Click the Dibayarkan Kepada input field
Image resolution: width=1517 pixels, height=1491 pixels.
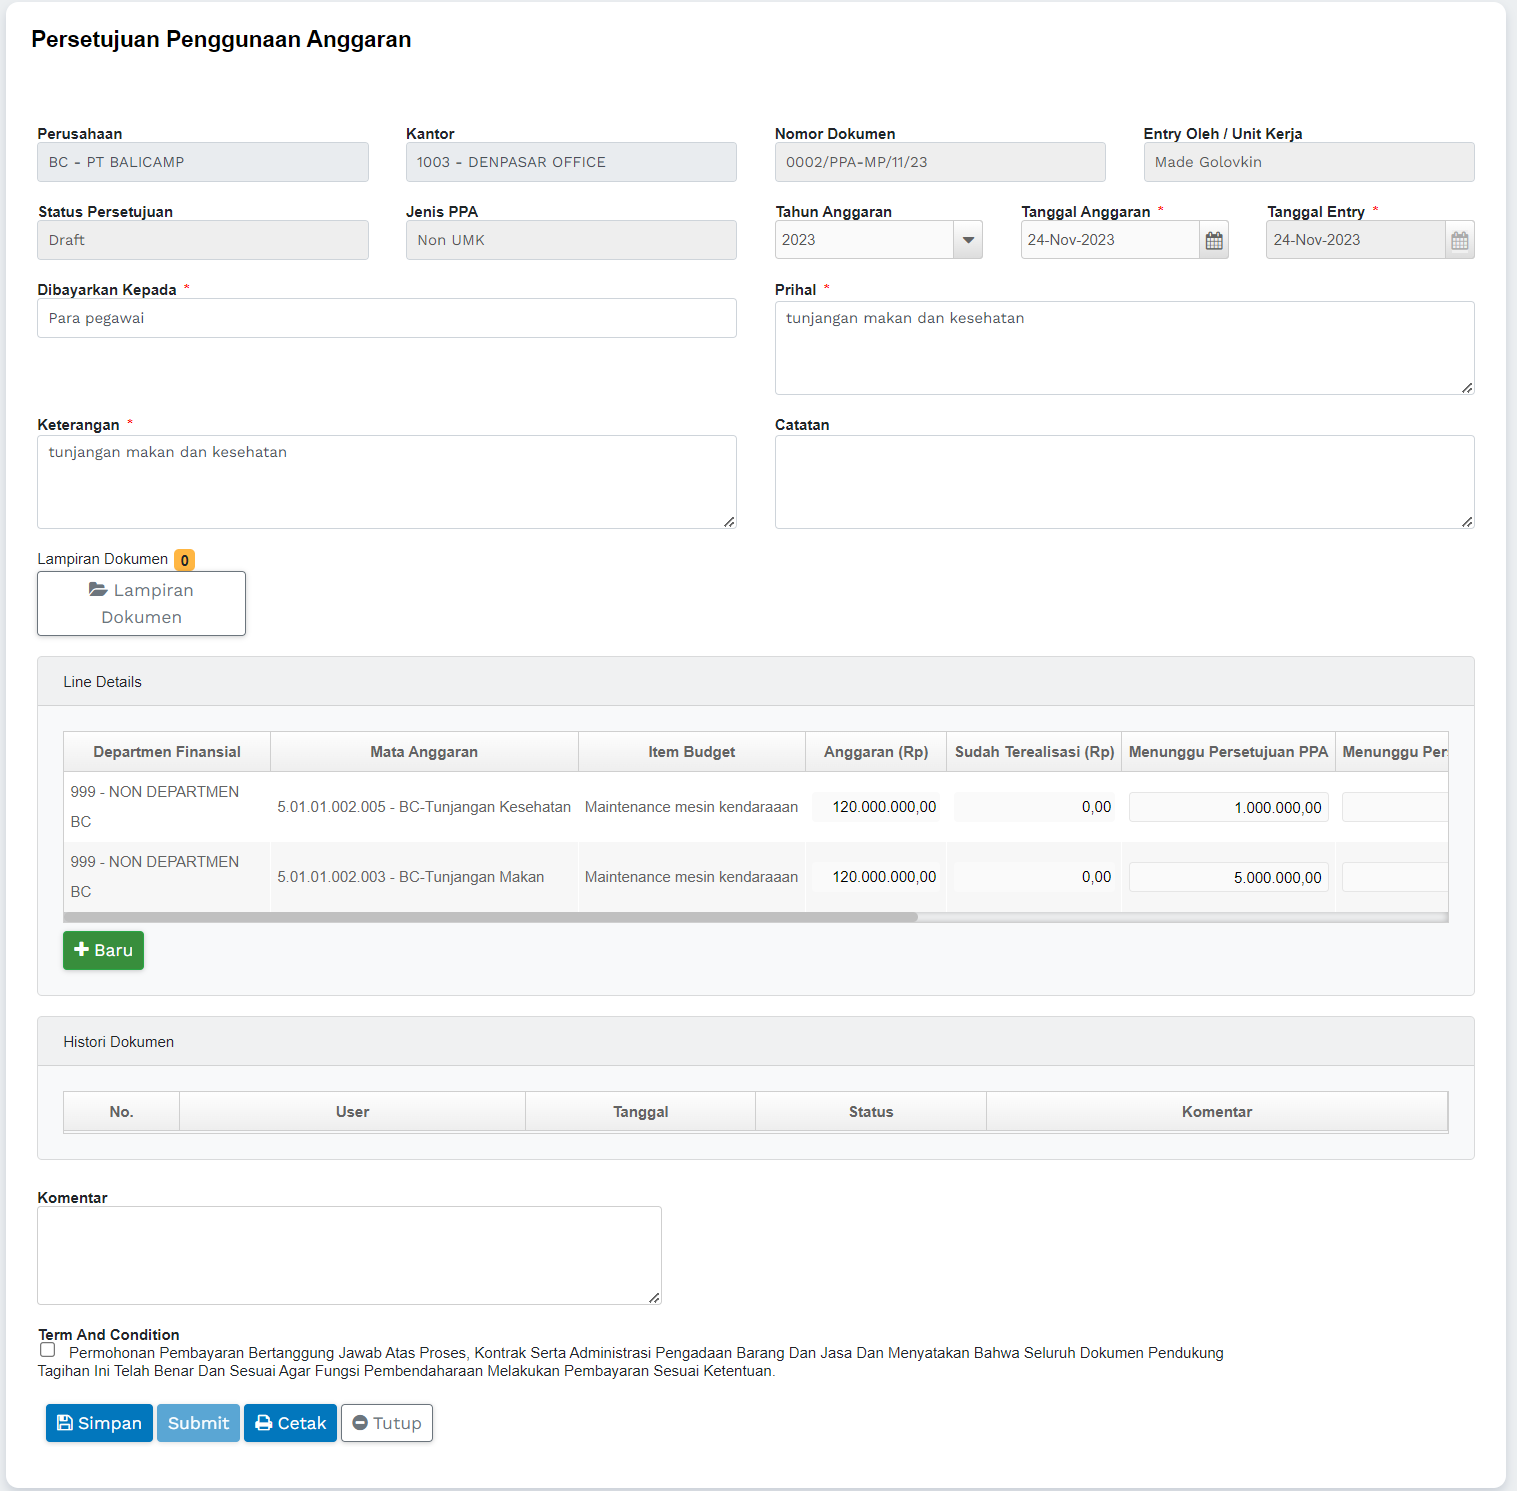pos(386,318)
